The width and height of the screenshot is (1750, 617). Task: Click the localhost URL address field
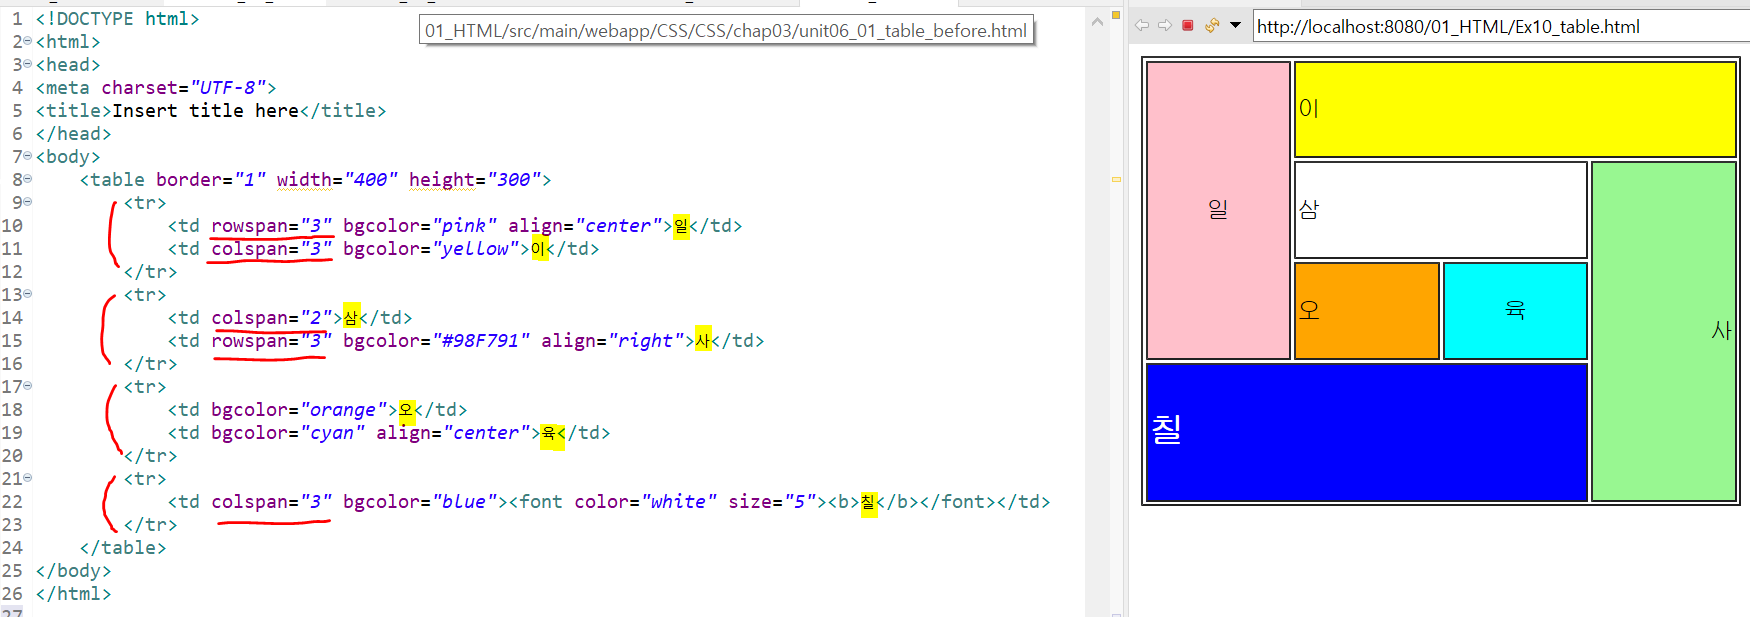1500,27
